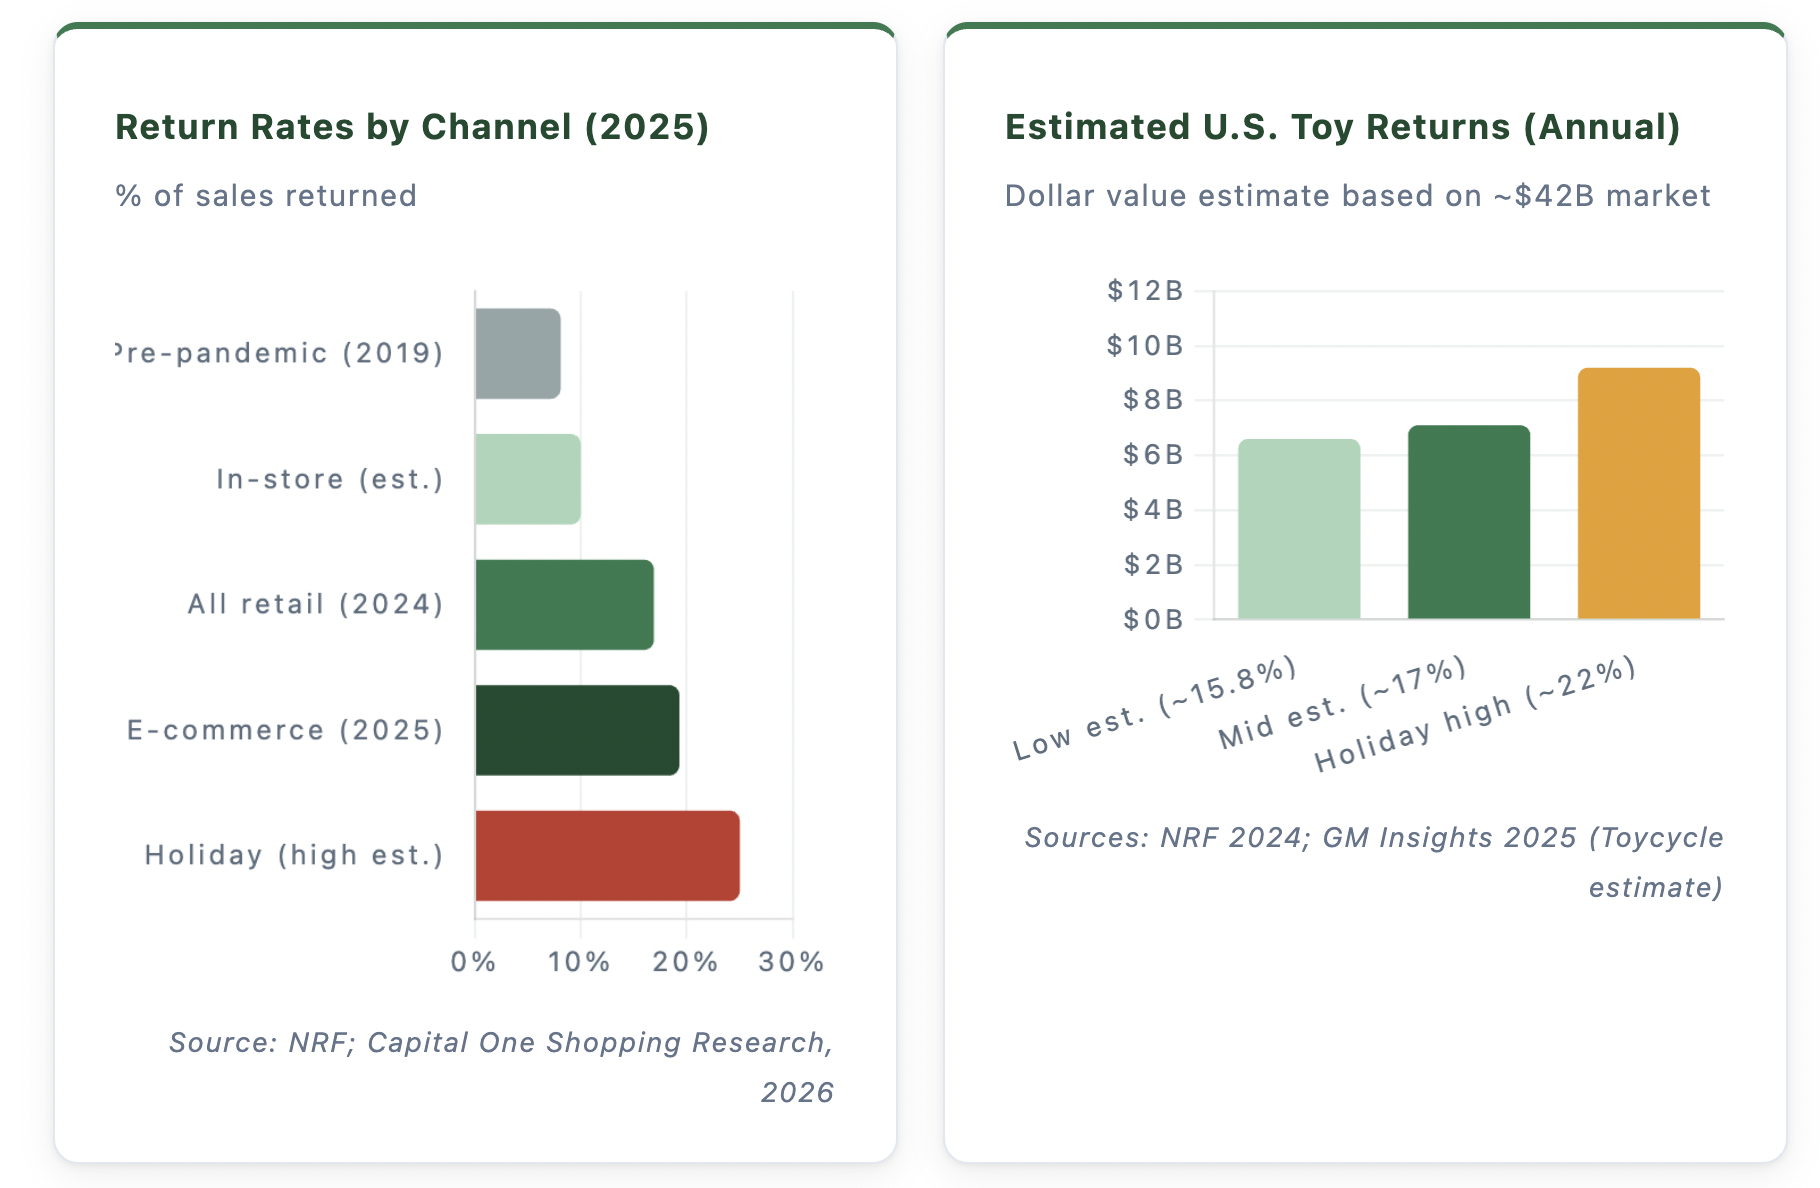
Task: Click the 'E-commerce (2025)' axis label
Action: tap(285, 730)
